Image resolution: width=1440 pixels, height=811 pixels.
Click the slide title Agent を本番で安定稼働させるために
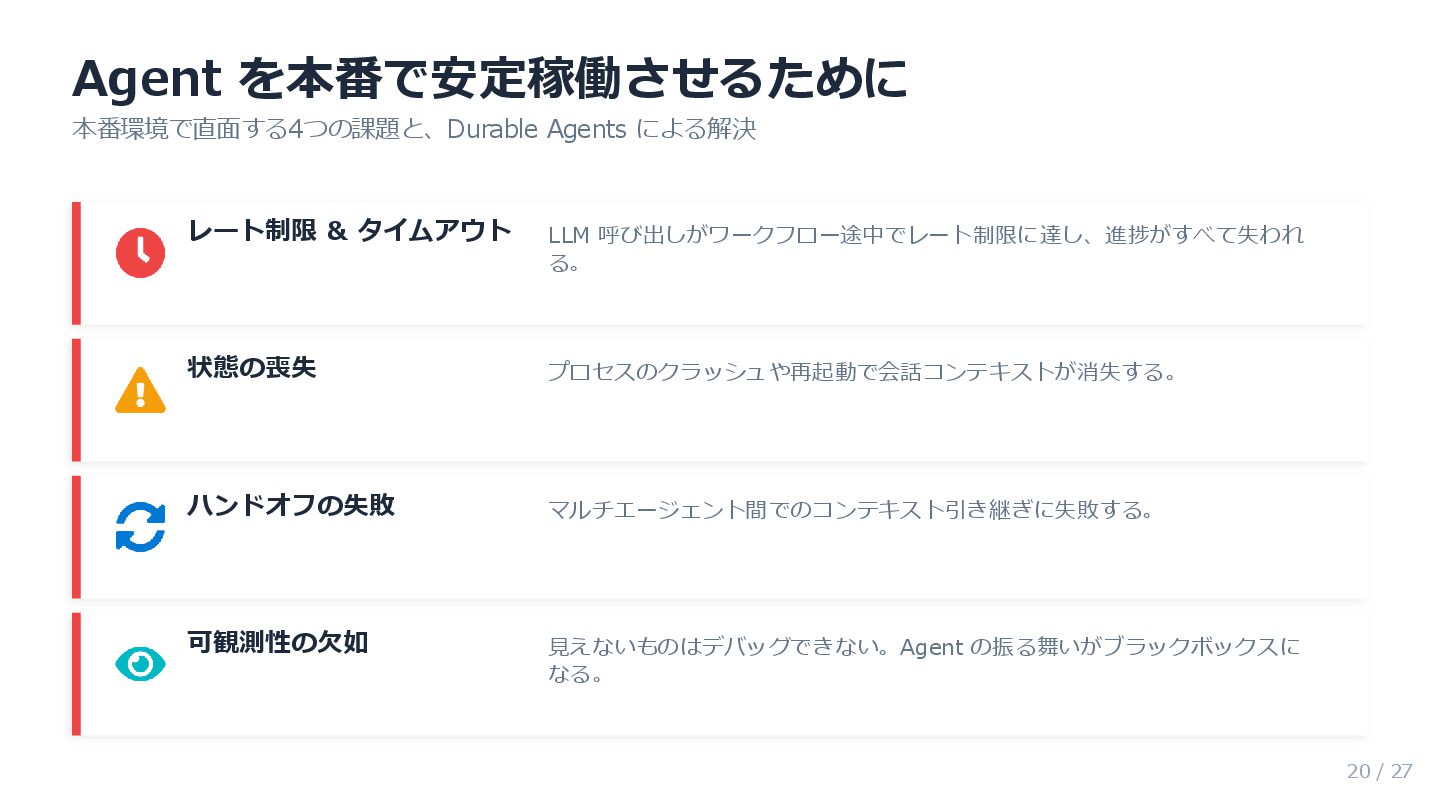click(489, 79)
